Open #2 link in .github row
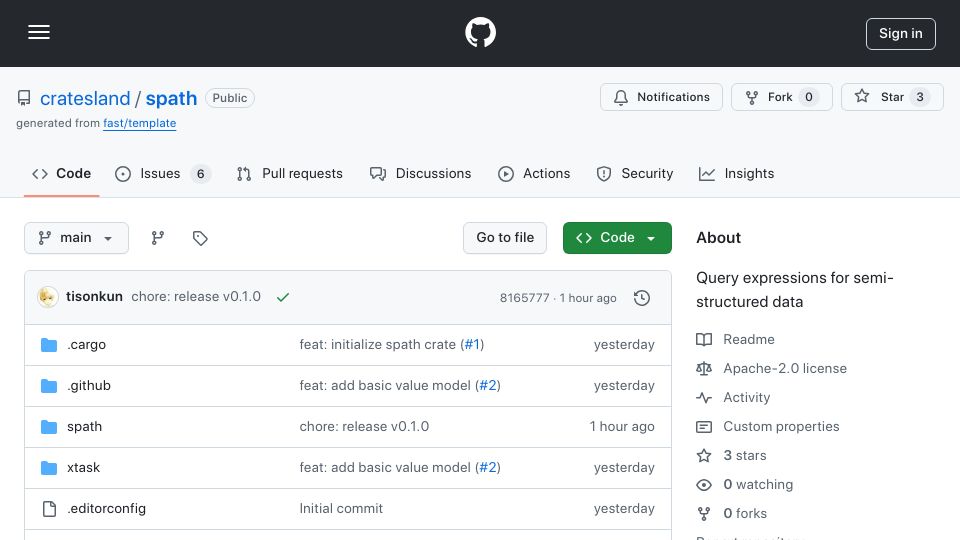This screenshot has width=960, height=540. coord(489,386)
